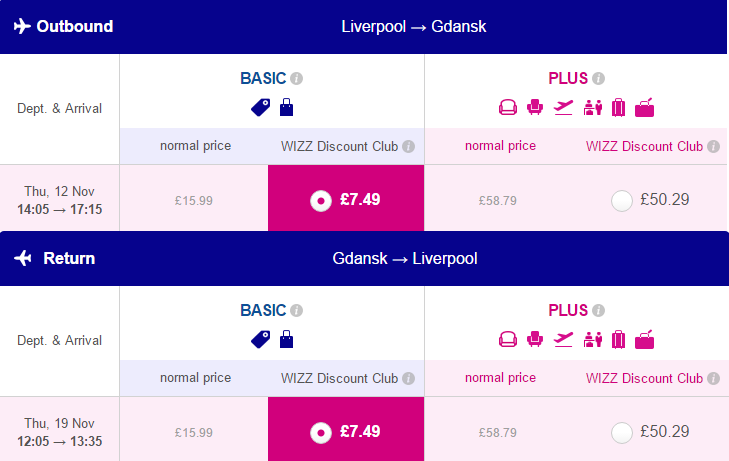This screenshot has width=729, height=461.
Task: Click the outbound BASIC price tag icon
Action: 260,107
